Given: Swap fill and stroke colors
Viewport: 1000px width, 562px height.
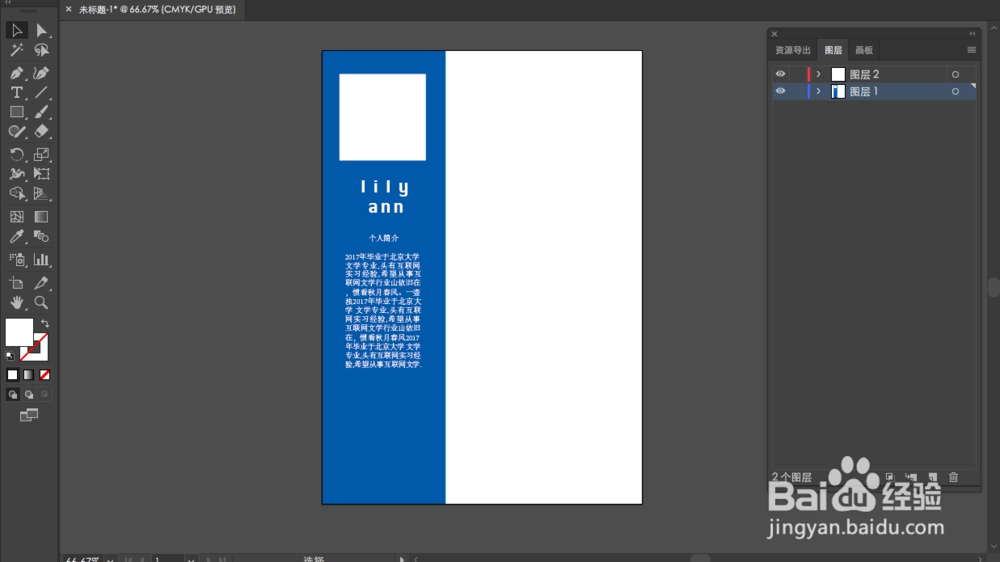Looking at the screenshot, I should [45, 323].
